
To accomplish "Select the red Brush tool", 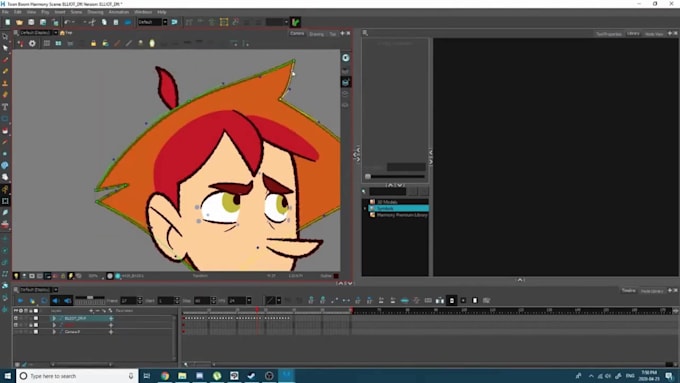I will click(5, 60).
